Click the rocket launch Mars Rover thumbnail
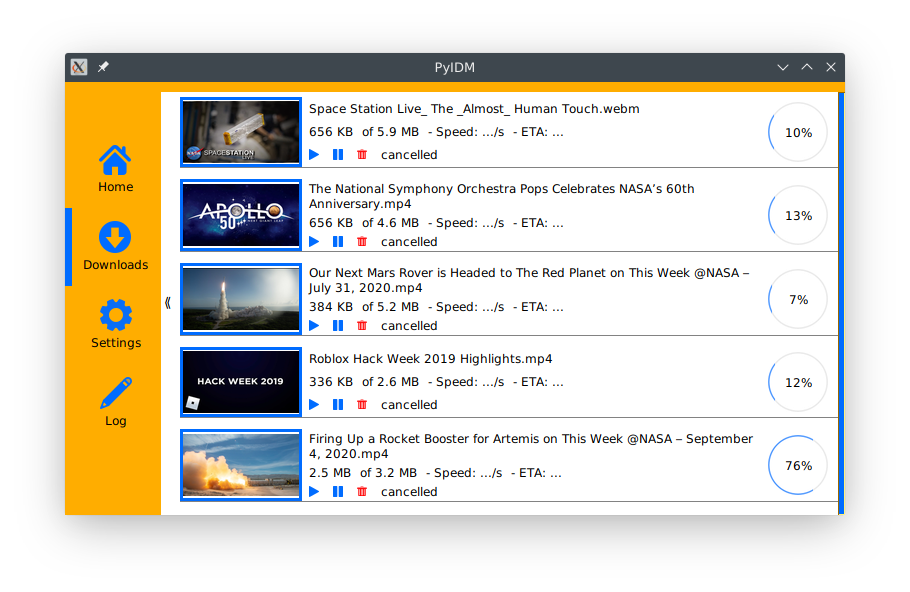Viewport: 910px width, 592px height. tap(241, 299)
